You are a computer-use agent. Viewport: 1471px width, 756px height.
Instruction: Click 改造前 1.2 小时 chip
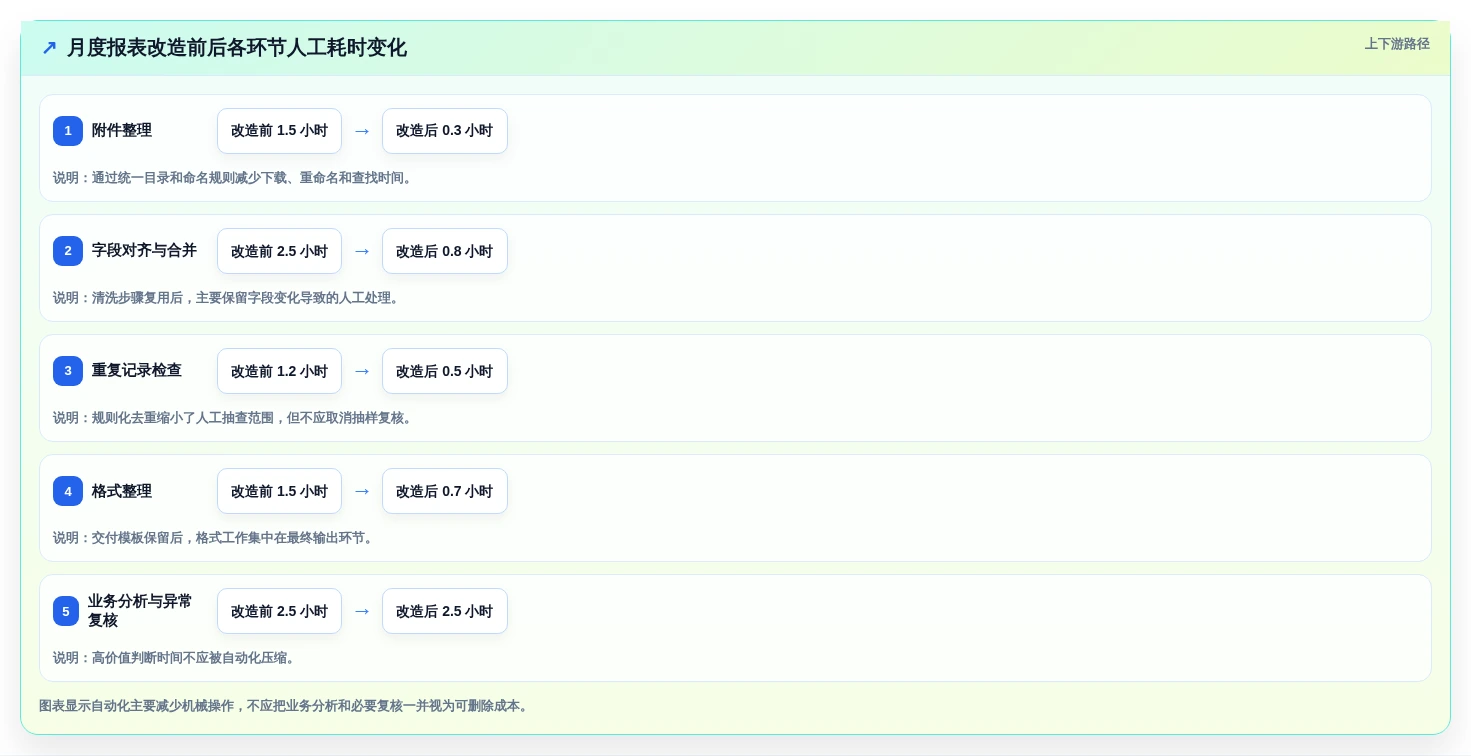pyautogui.click(x=279, y=371)
